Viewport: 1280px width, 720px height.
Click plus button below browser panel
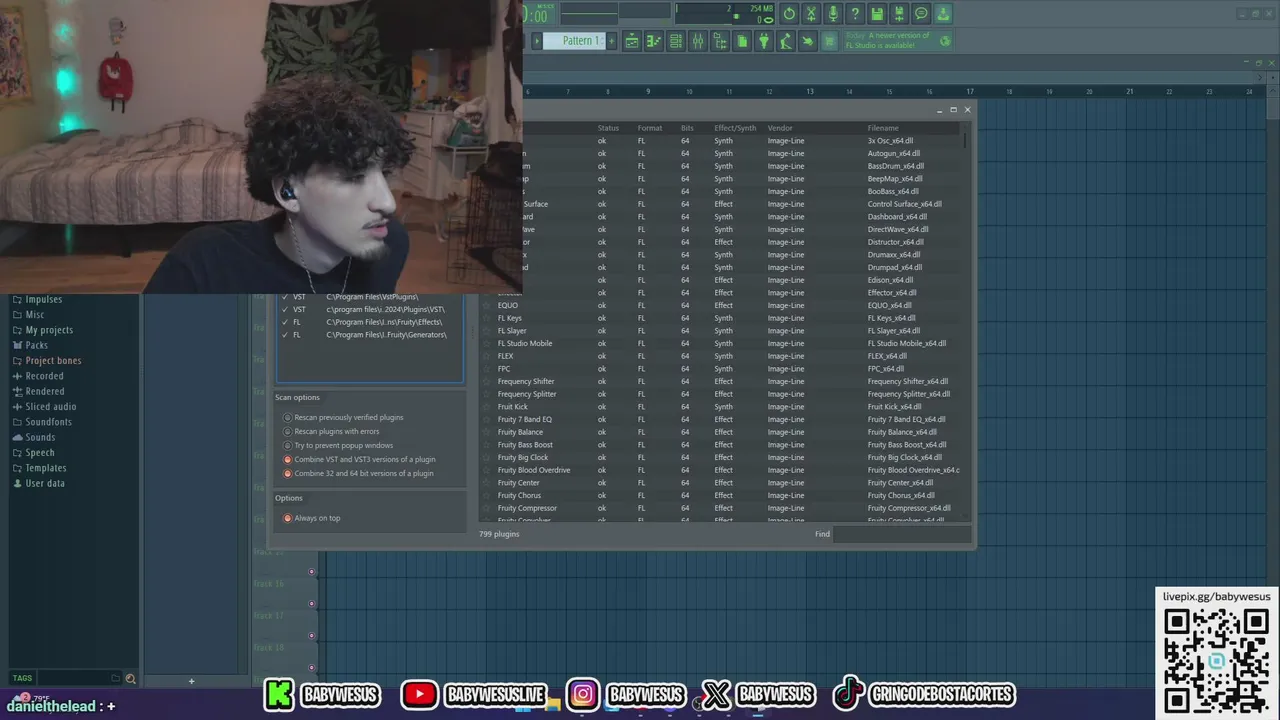(x=191, y=681)
